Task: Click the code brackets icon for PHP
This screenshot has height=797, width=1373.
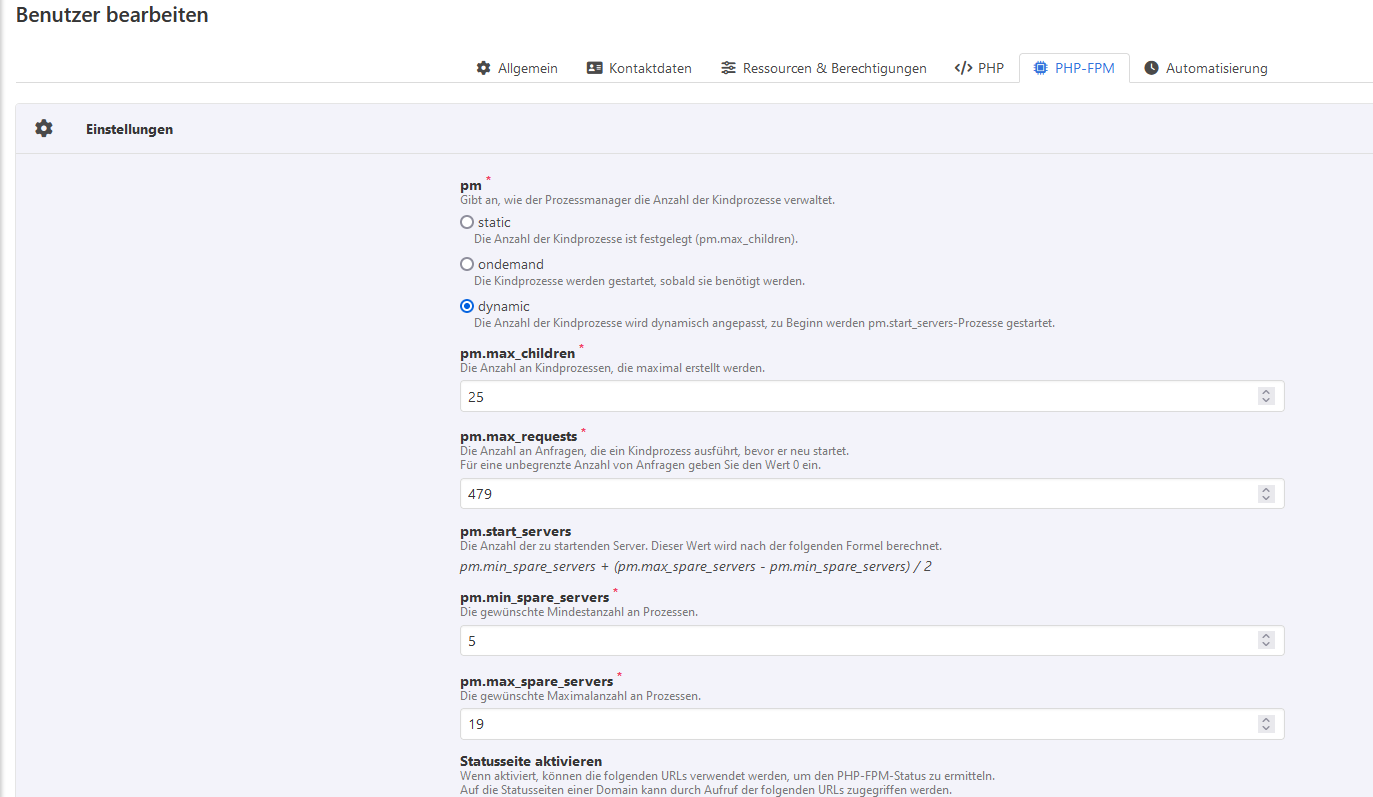Action: click(x=963, y=68)
